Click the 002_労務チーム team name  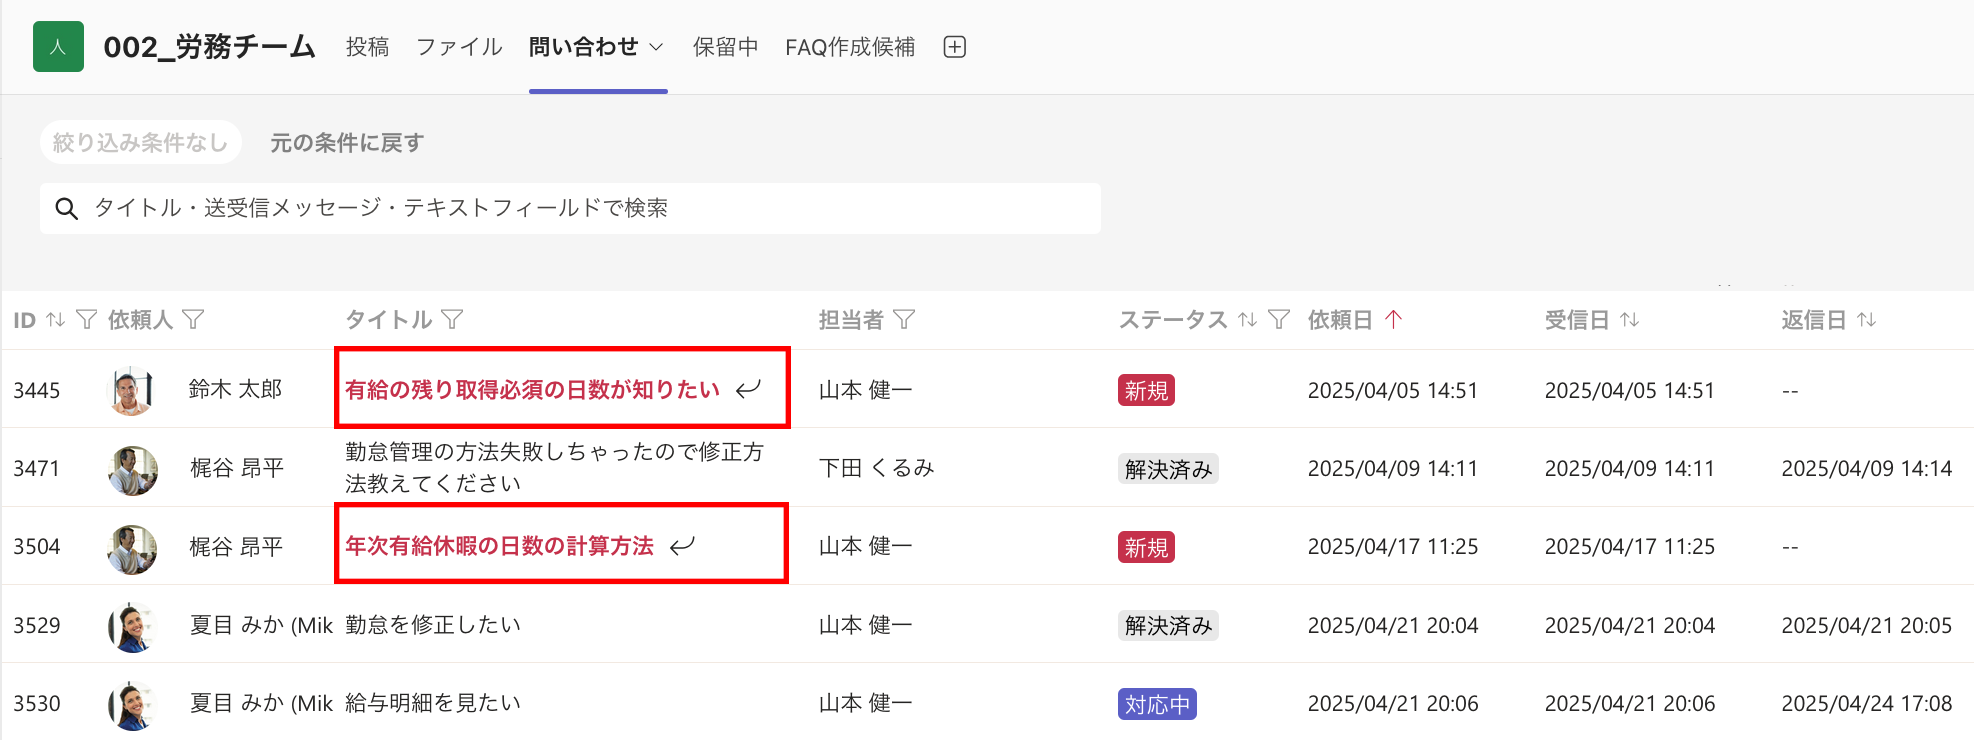point(210,47)
